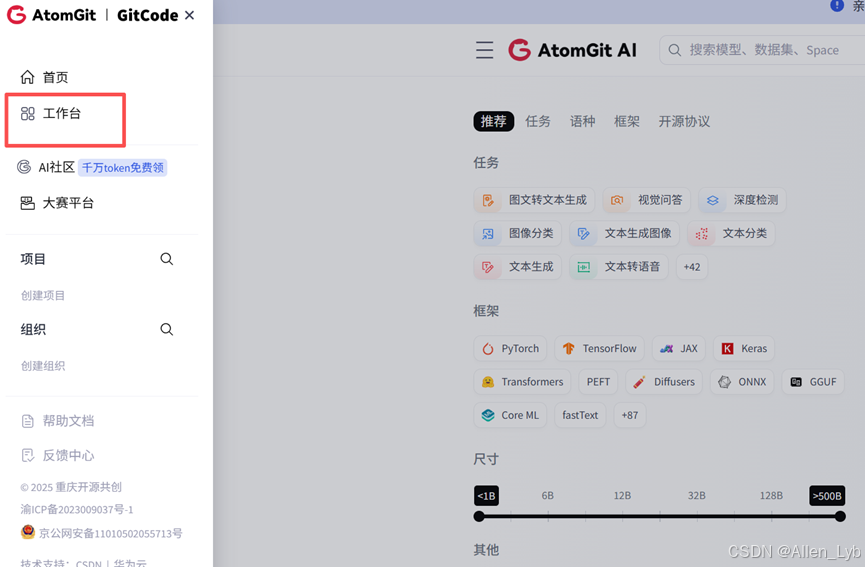This screenshot has height=567, width=865.
Task: Switch to the 框架 tab
Action: pos(627,121)
